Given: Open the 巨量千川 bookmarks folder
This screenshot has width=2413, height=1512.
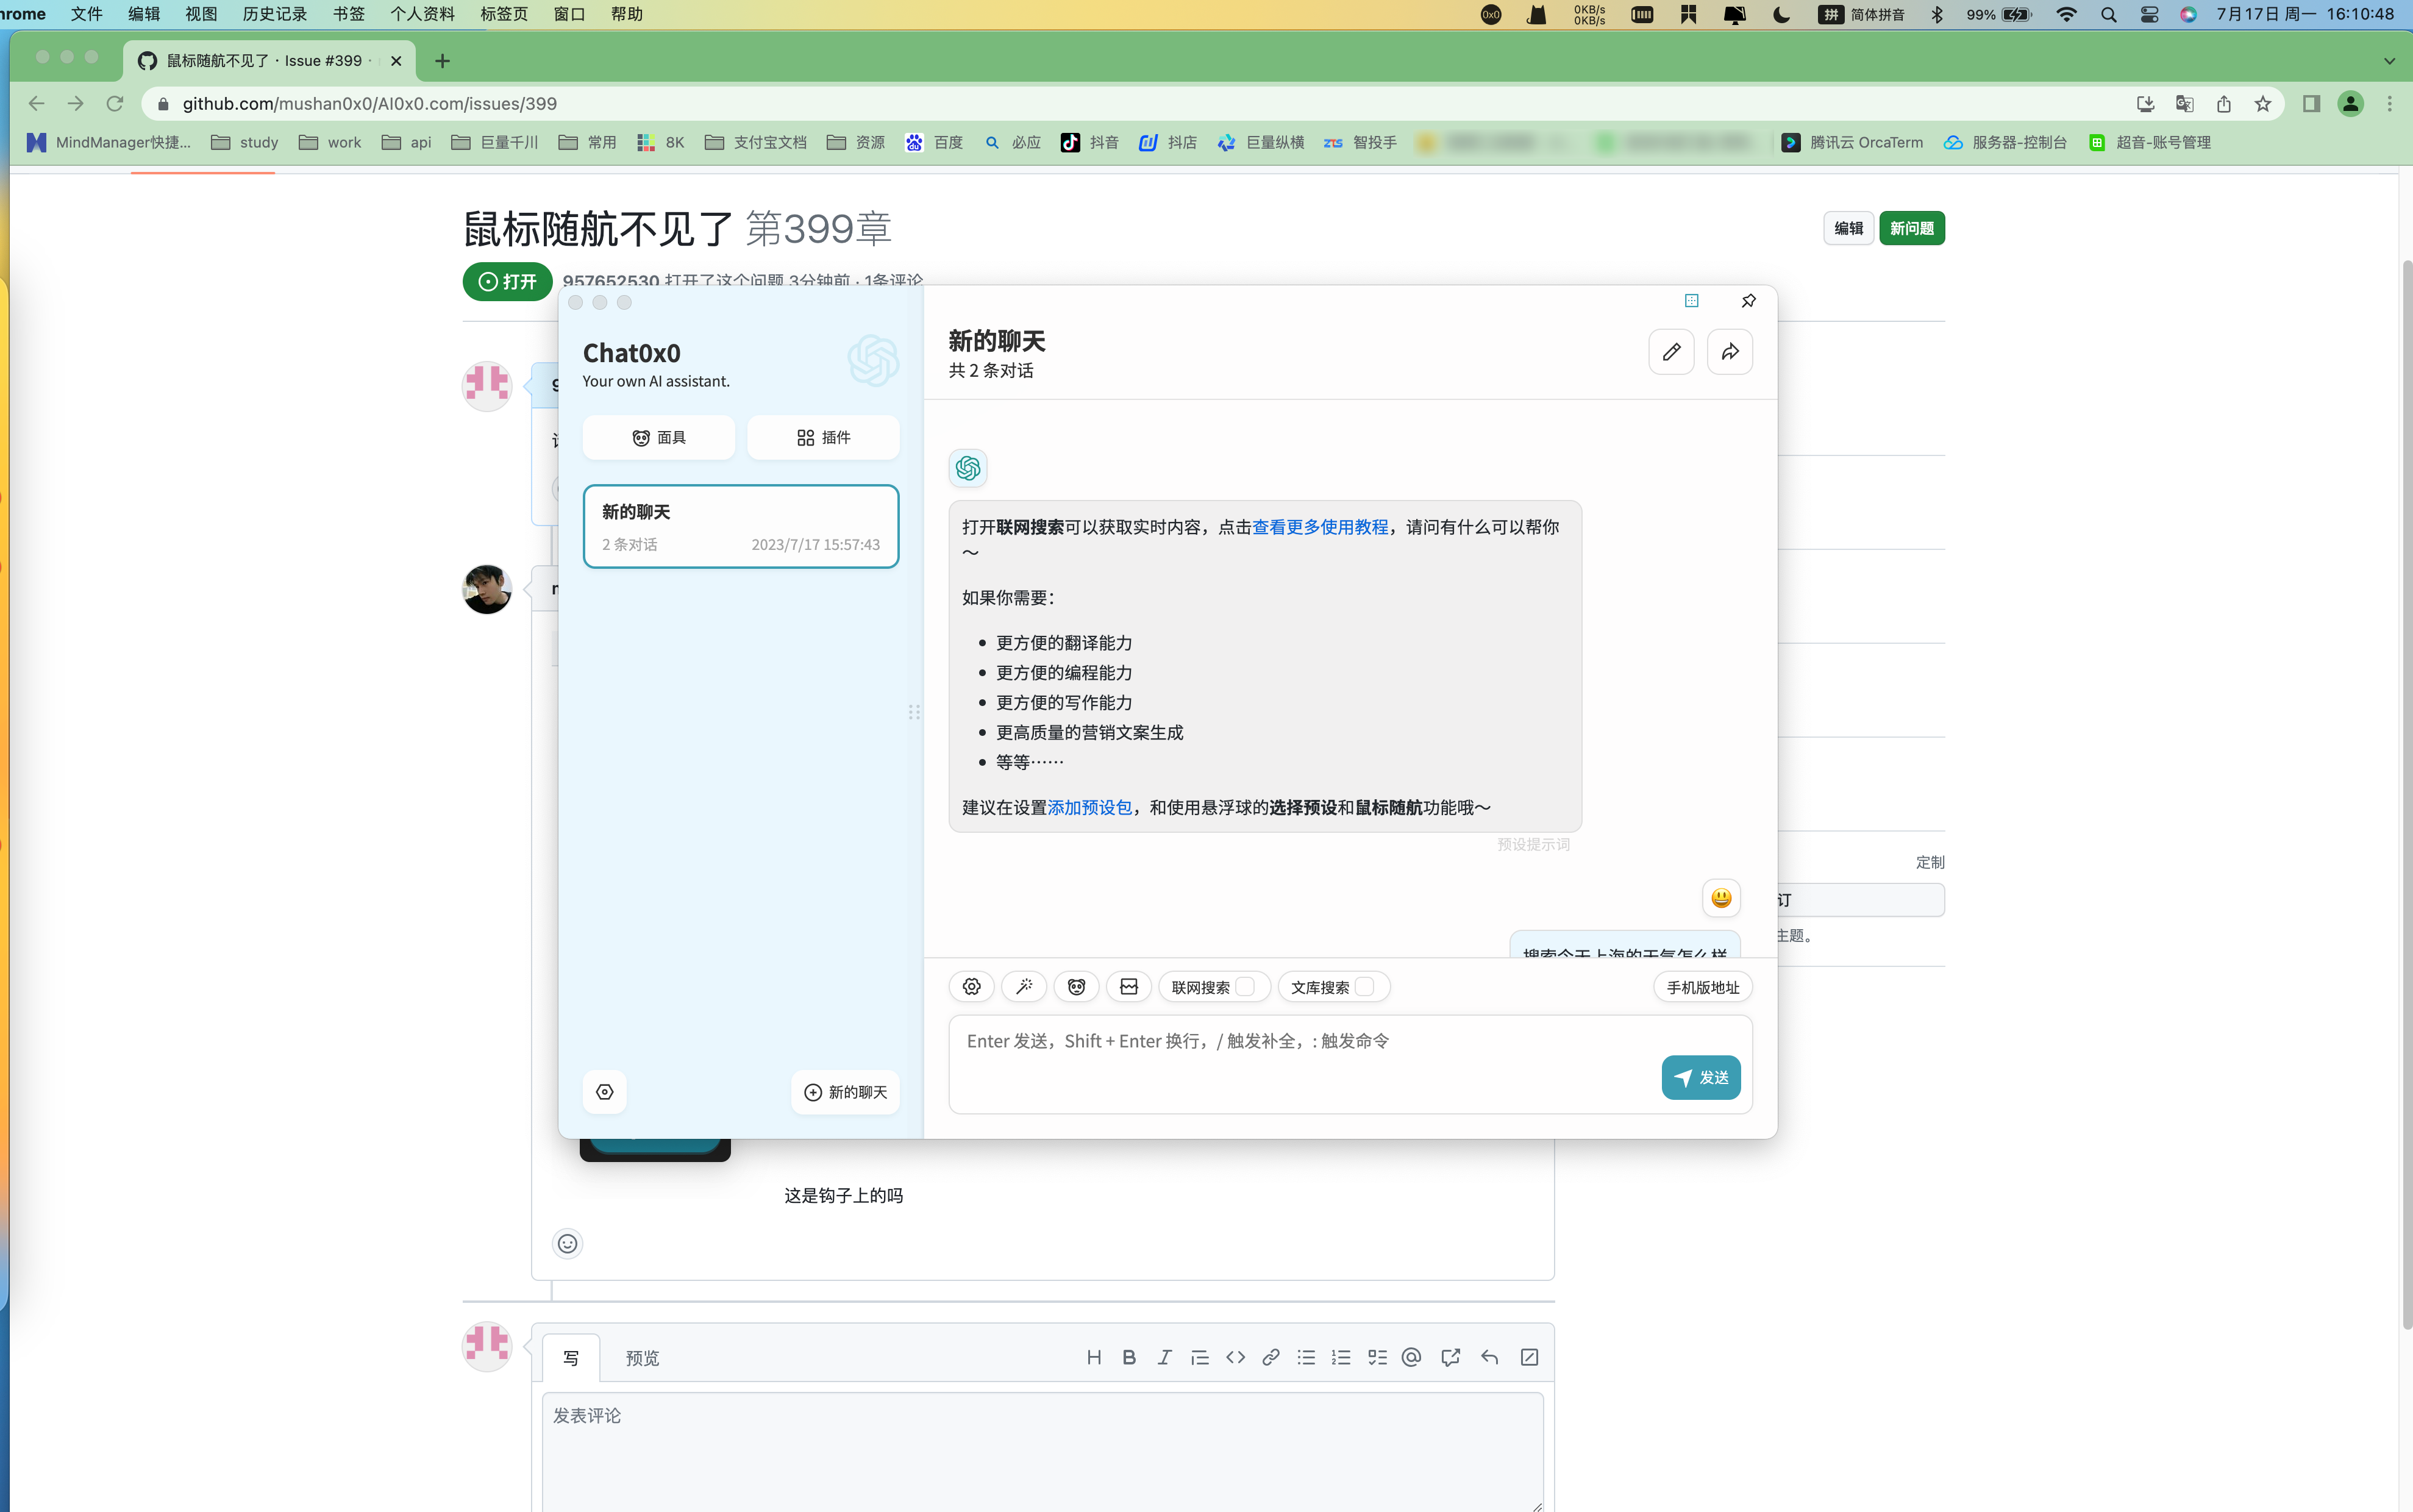Looking at the screenshot, I should pyautogui.click(x=507, y=142).
